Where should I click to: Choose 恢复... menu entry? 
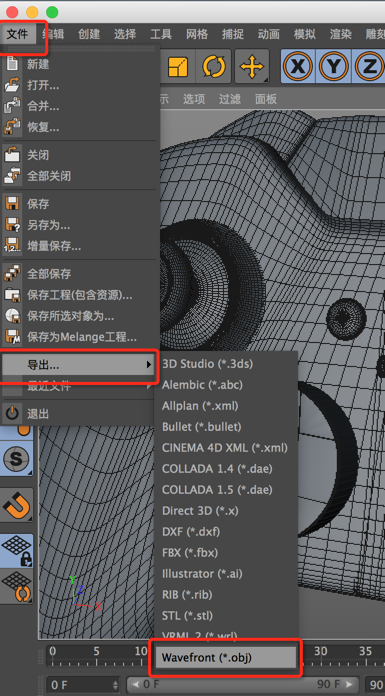point(80,128)
